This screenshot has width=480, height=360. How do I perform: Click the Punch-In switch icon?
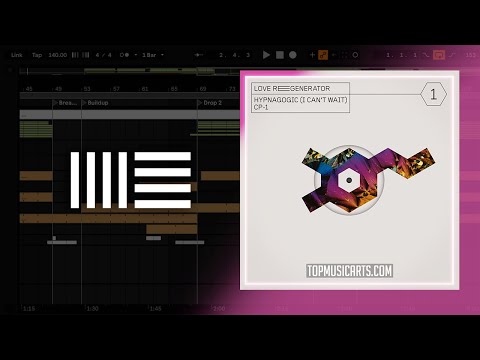pyautogui.click(x=426, y=55)
